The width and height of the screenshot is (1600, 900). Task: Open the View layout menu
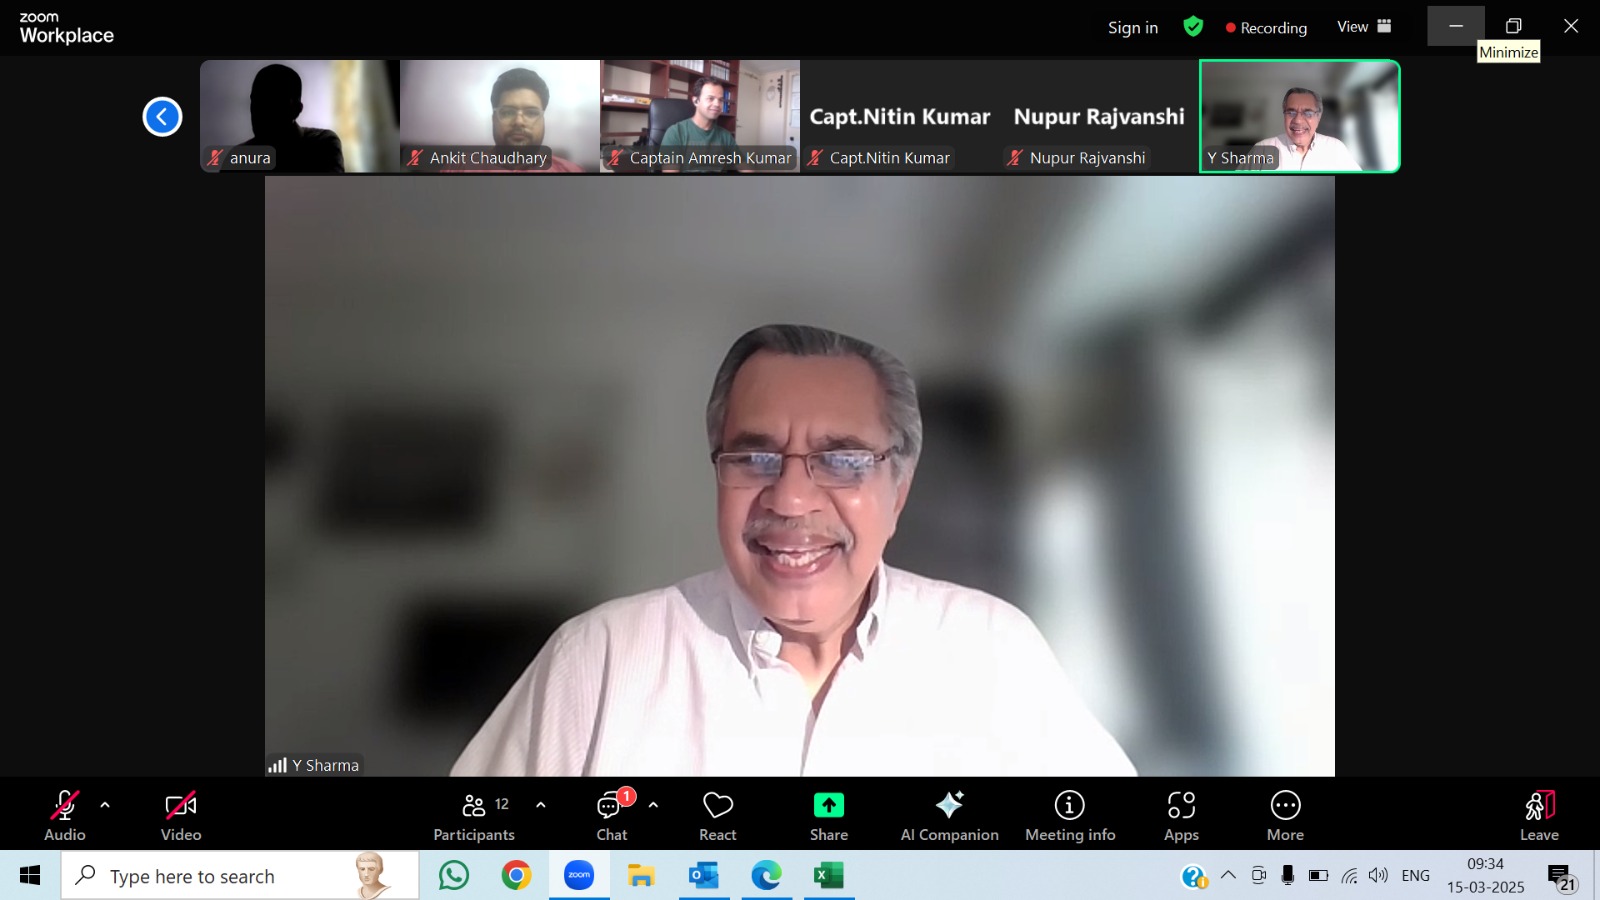1364,27
